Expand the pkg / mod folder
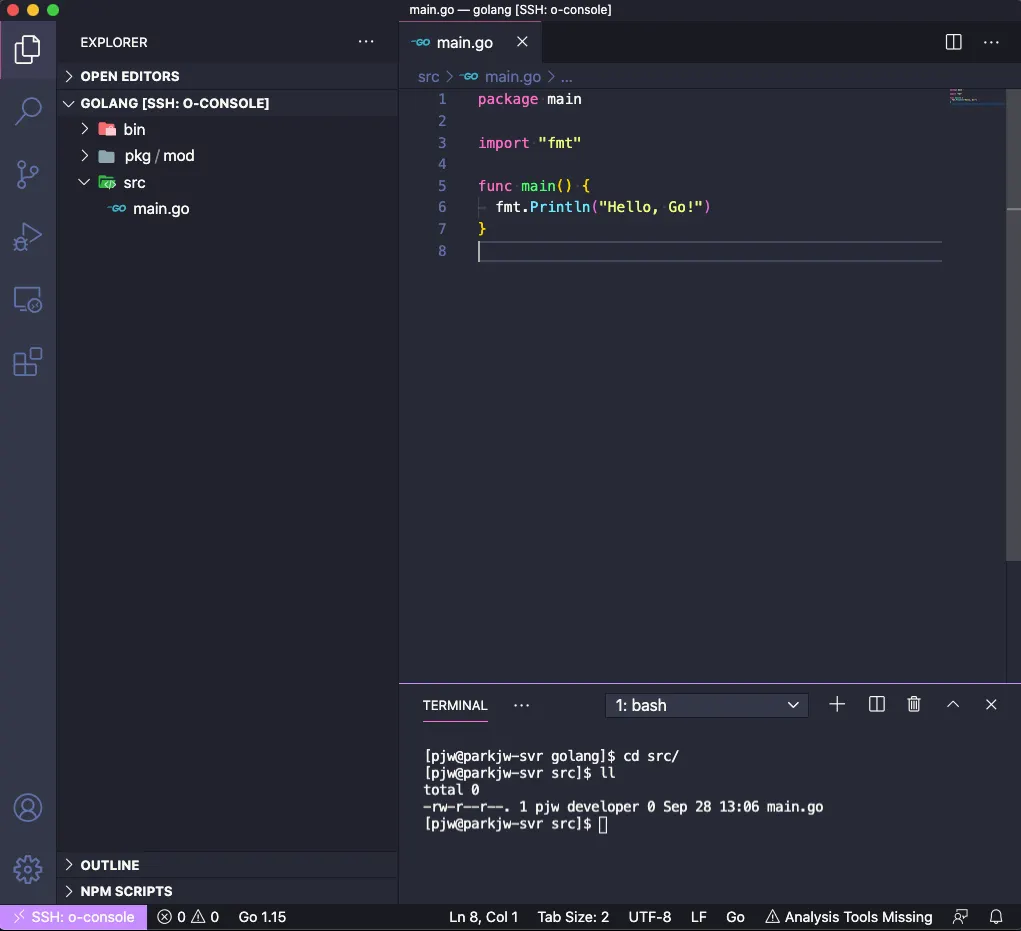This screenshot has height=931, width=1021. [x=85, y=156]
